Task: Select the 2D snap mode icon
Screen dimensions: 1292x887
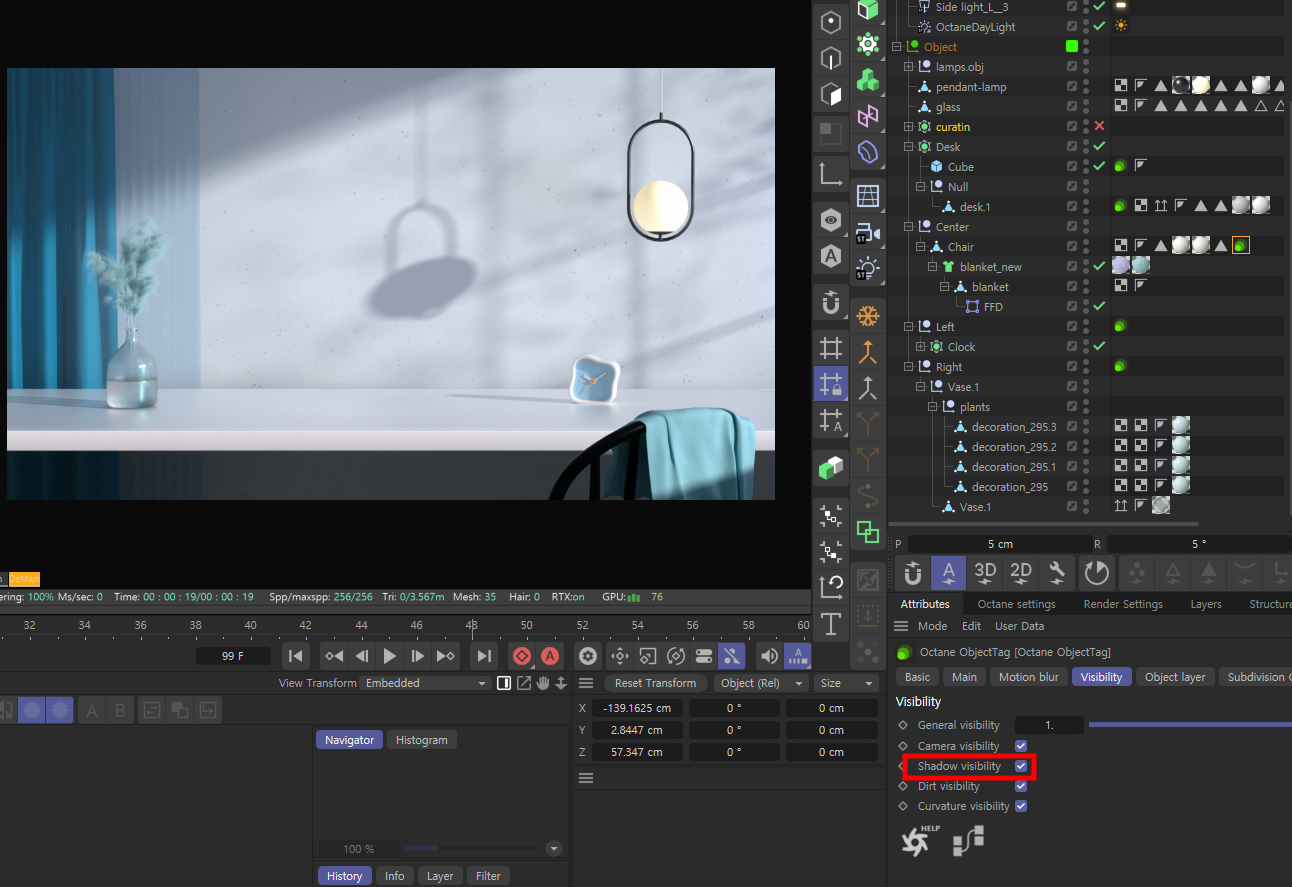Action: 1021,573
